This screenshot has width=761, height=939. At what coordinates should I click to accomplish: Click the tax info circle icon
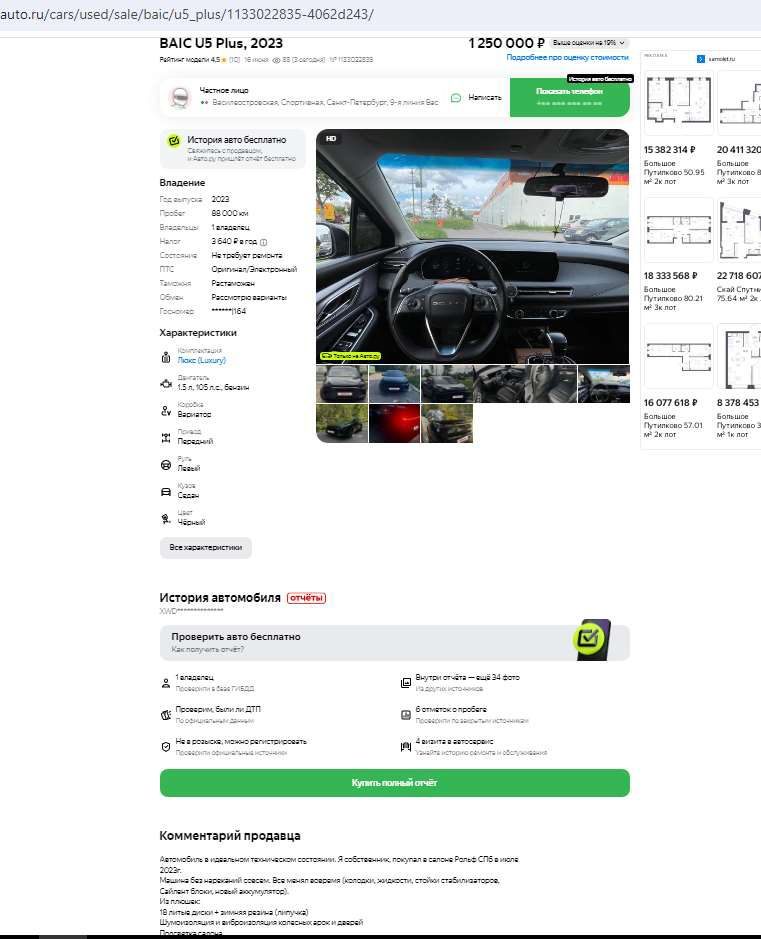click(x=263, y=242)
